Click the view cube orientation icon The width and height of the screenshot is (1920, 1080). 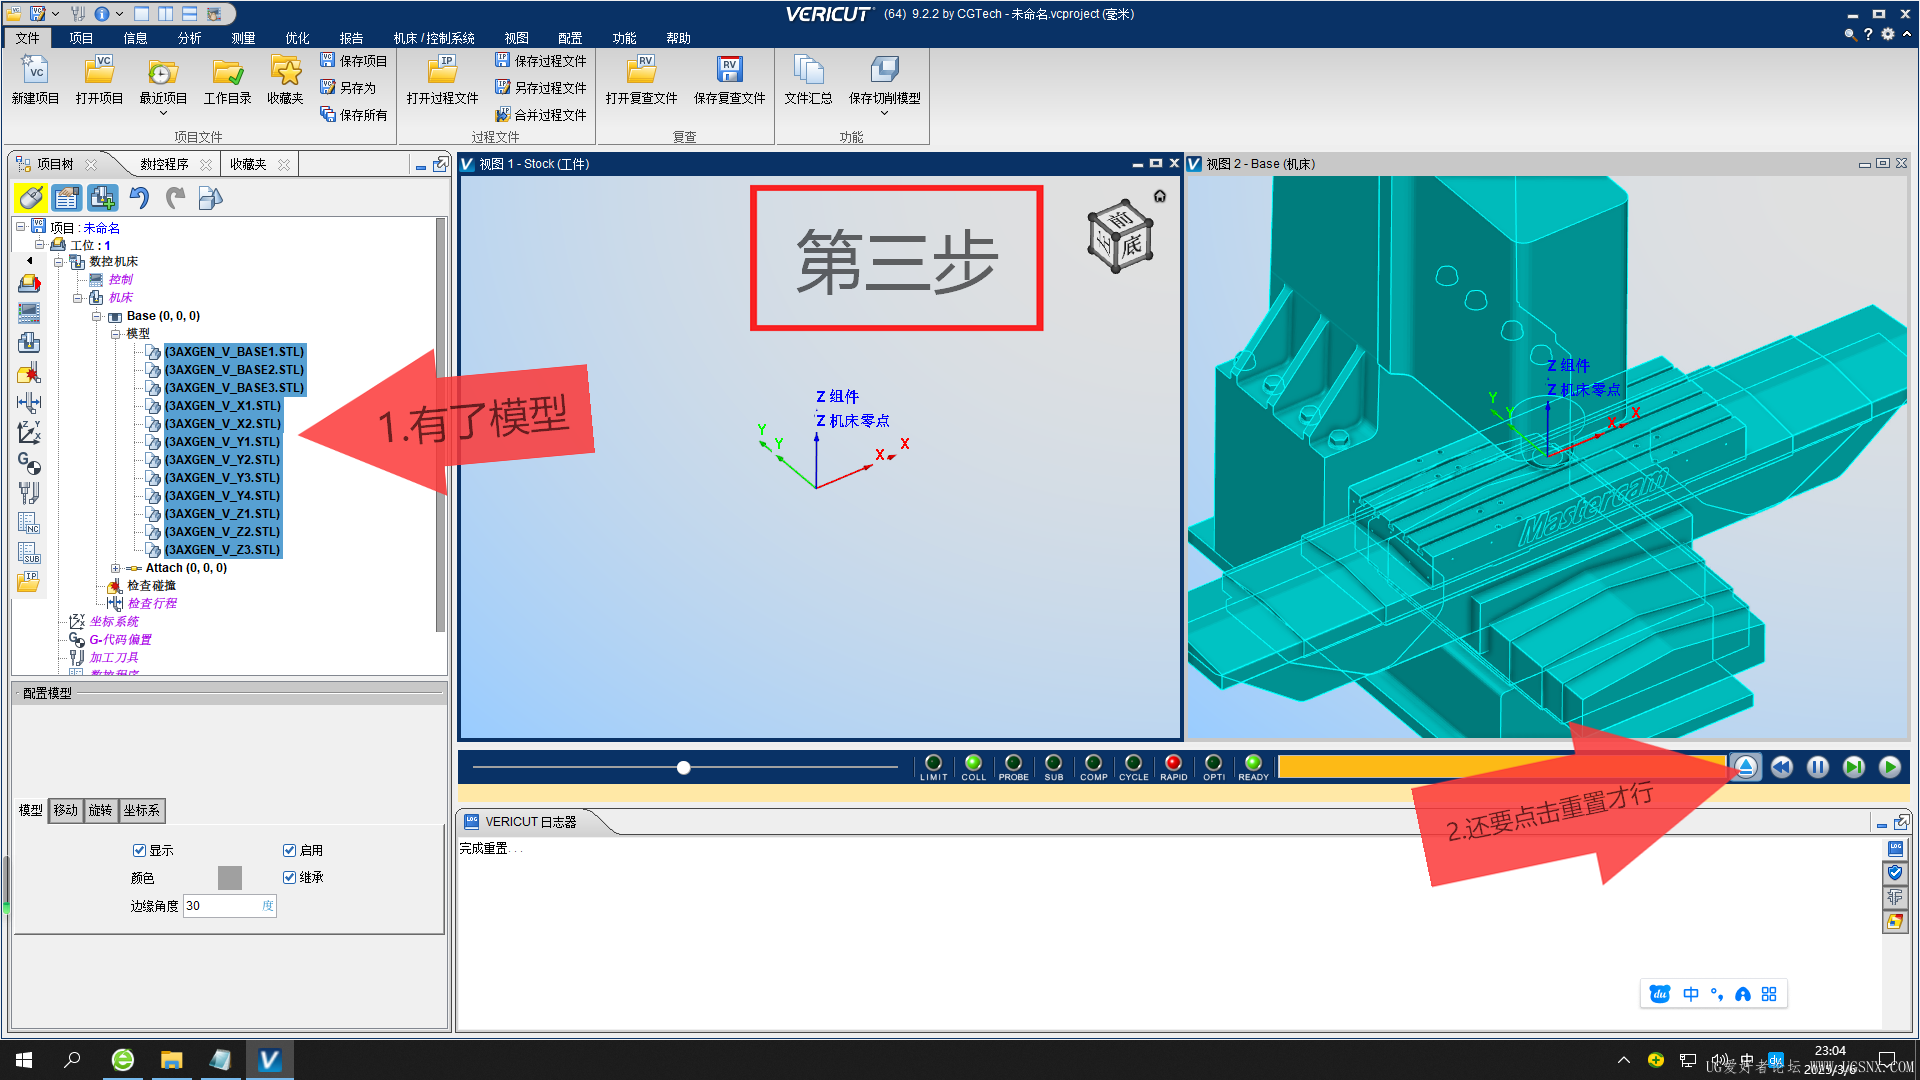(1120, 237)
